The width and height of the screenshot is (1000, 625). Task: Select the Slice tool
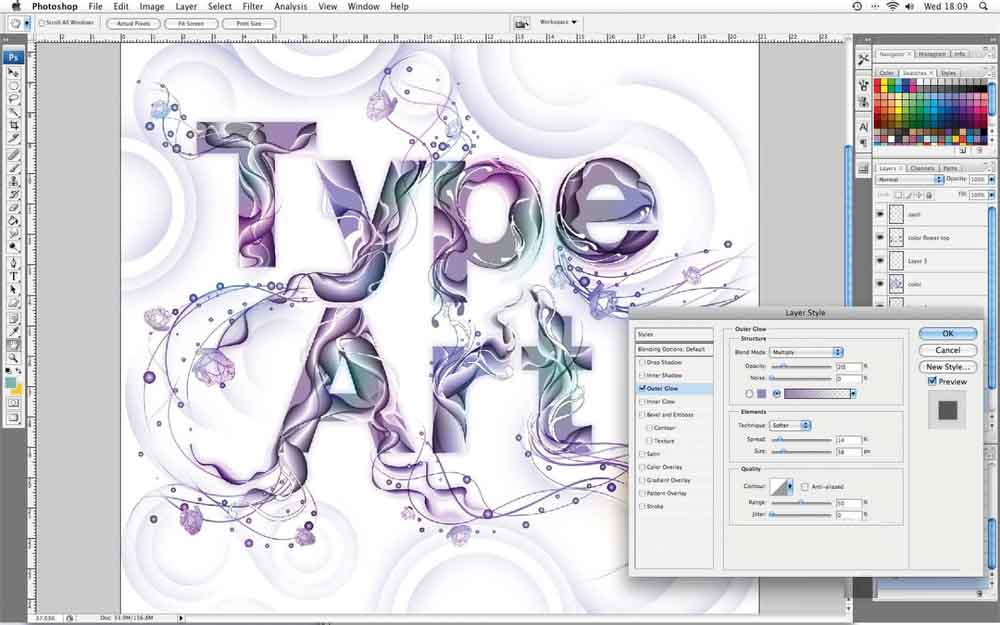point(13,138)
